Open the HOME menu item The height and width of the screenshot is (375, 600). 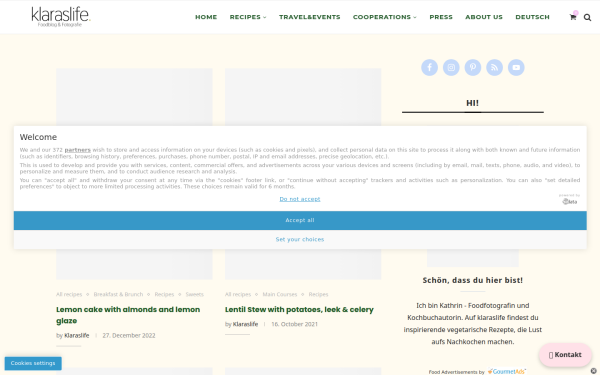206,17
